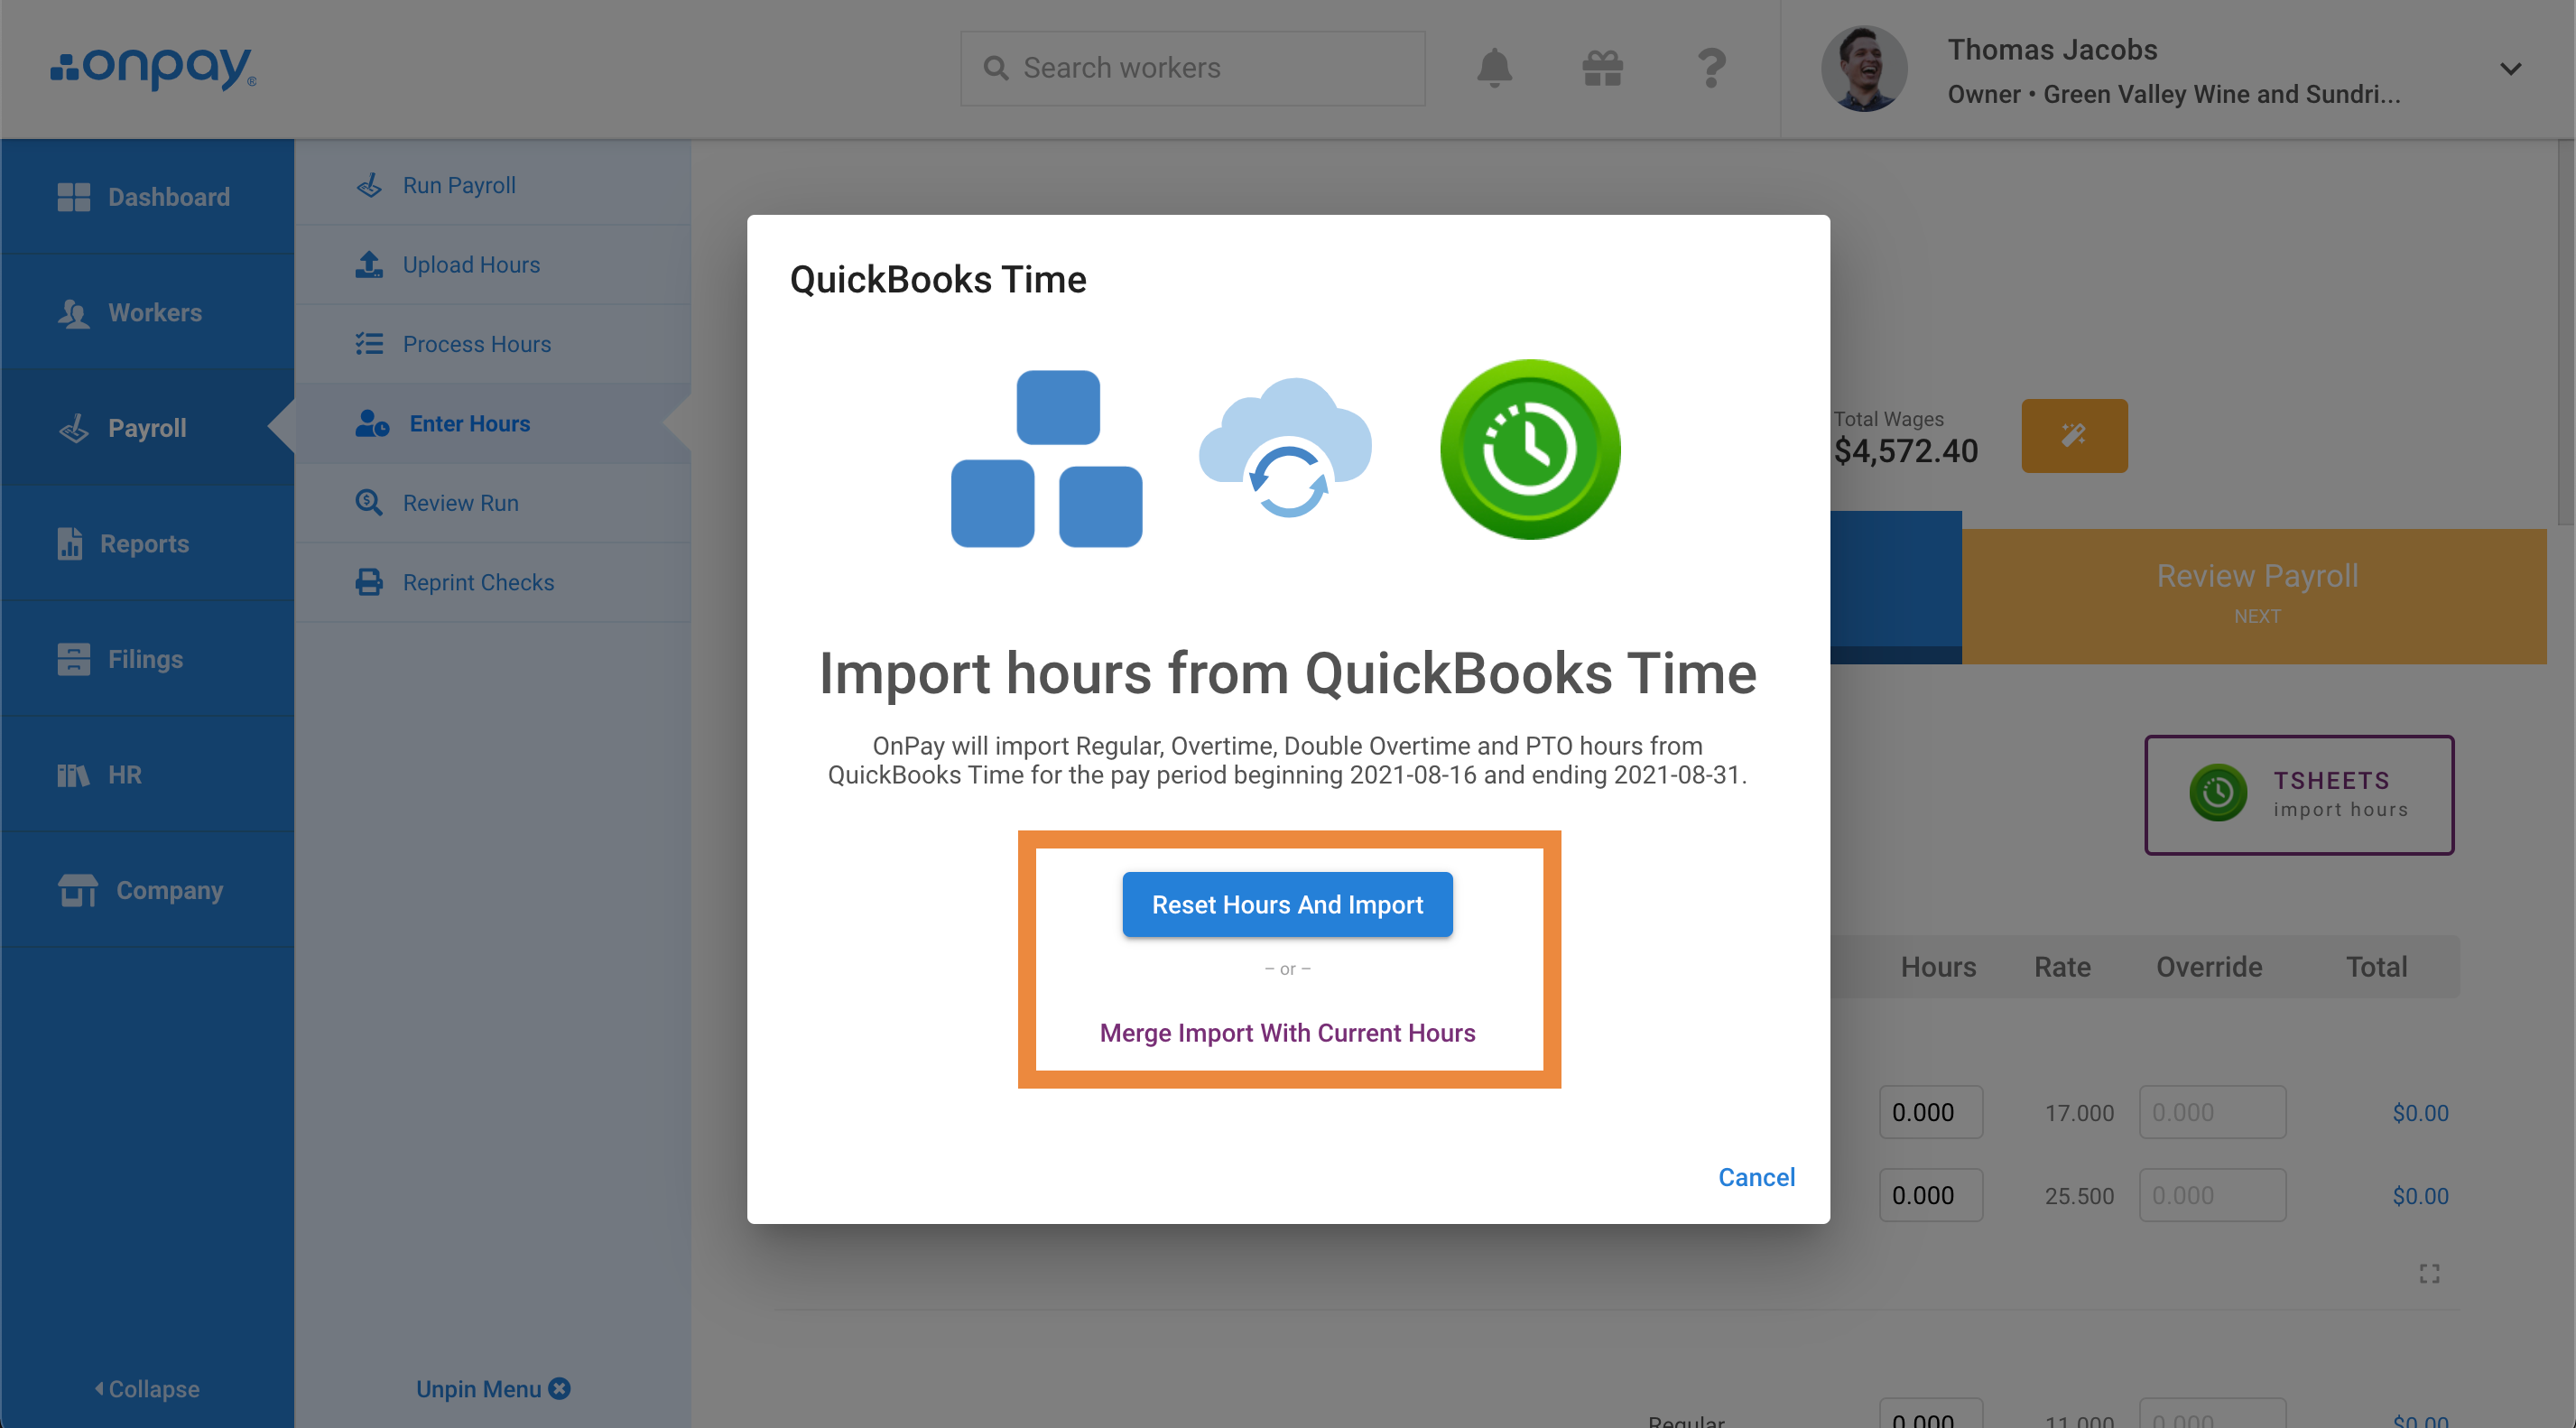
Task: Click the OnPay logo
Action: [x=154, y=68]
